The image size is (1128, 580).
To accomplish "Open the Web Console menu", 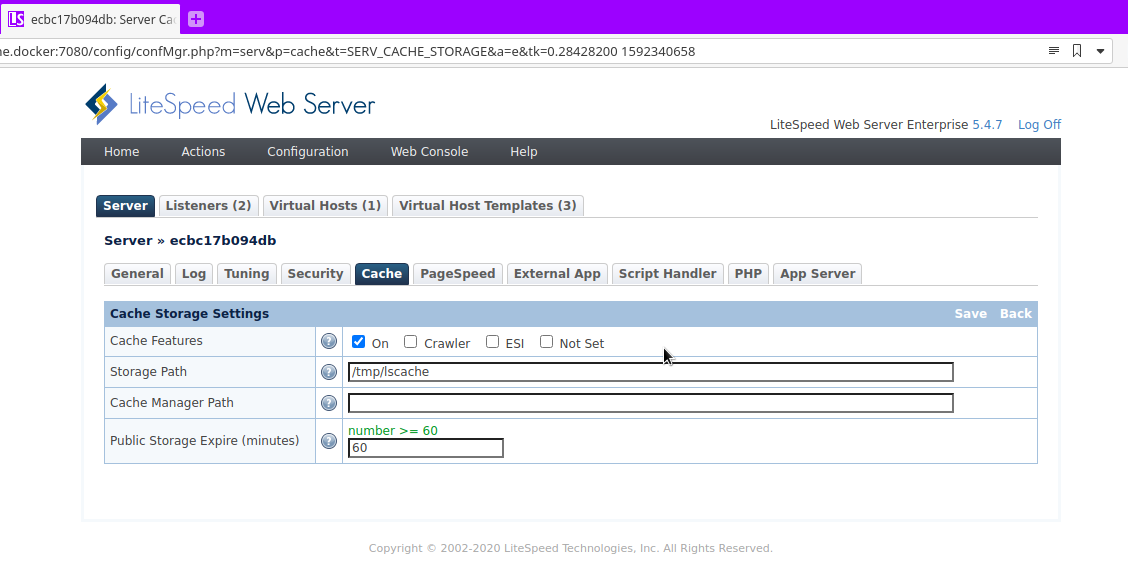I will click(x=429, y=151).
